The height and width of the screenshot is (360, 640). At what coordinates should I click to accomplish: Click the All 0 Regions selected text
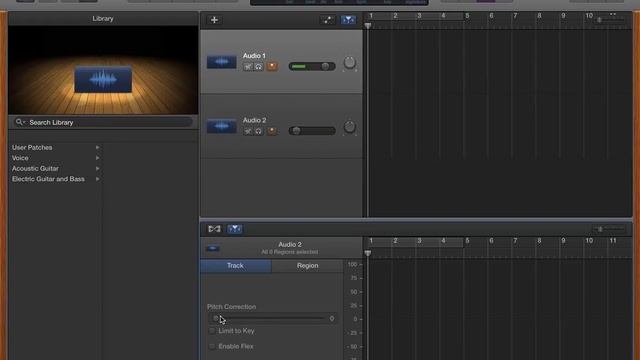290,252
